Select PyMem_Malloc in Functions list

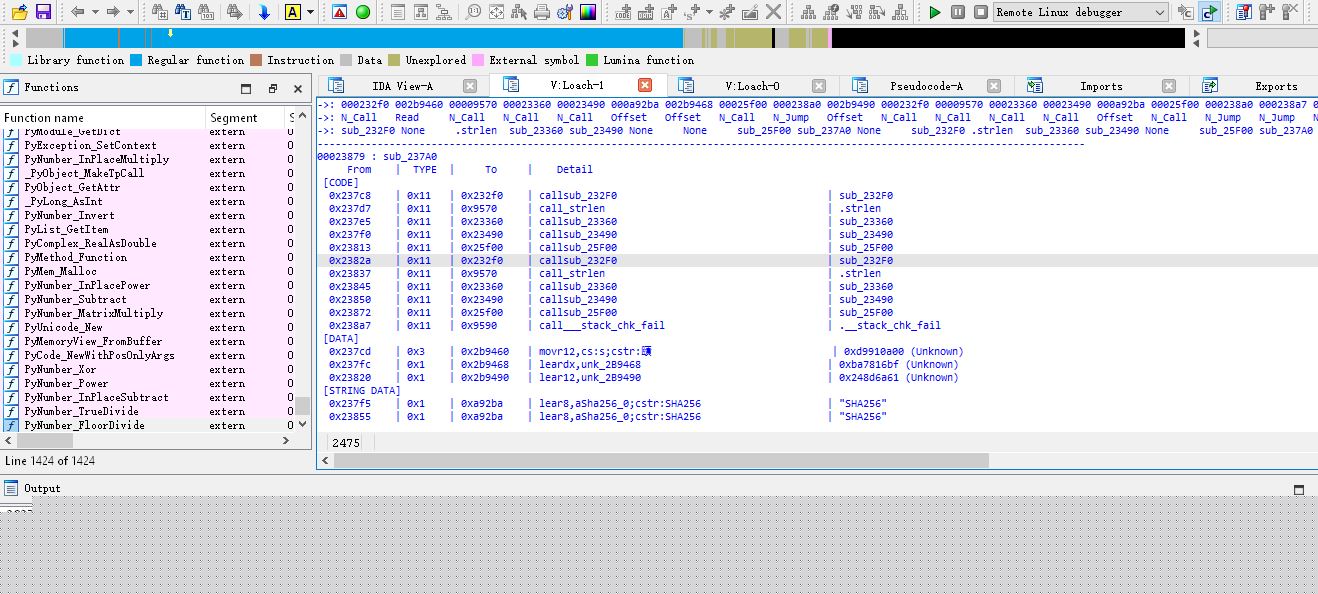148,271
